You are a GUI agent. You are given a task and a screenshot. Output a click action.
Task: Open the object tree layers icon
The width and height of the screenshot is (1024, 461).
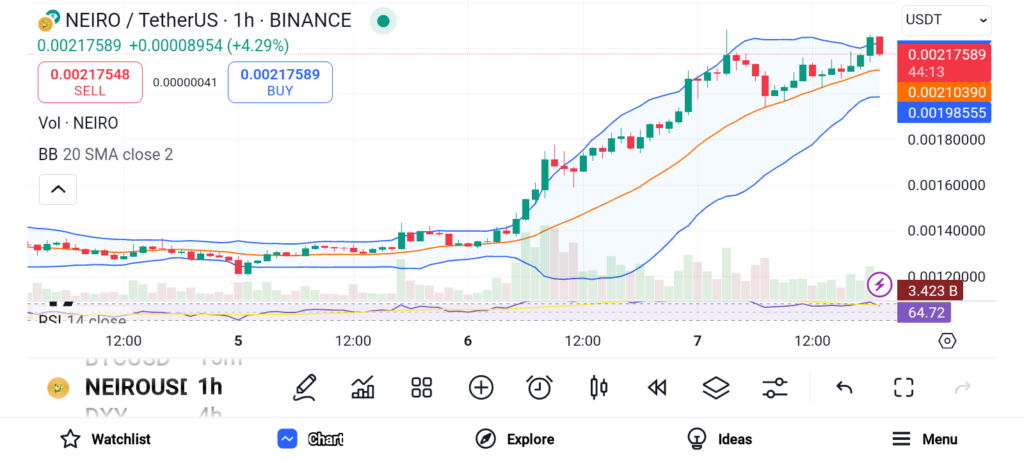point(716,387)
